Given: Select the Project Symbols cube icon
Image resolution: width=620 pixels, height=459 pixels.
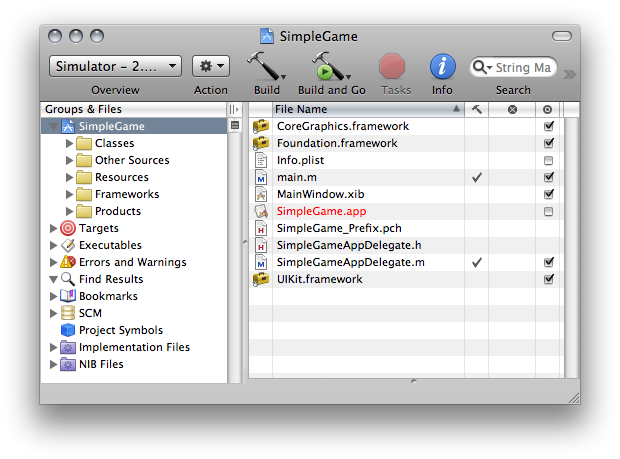Looking at the screenshot, I should [68, 330].
